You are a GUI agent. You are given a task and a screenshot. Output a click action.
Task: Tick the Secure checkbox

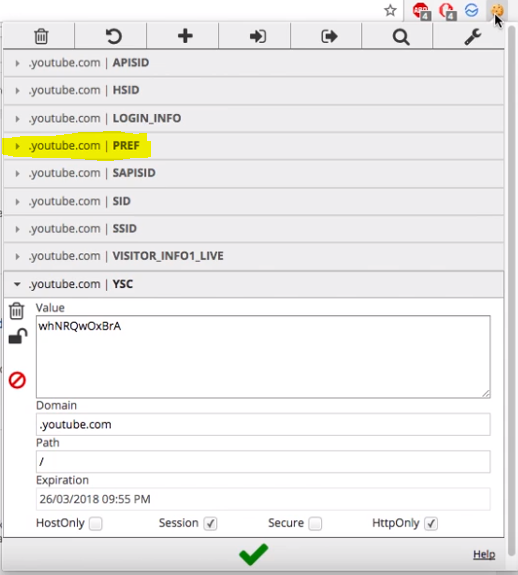(x=315, y=523)
